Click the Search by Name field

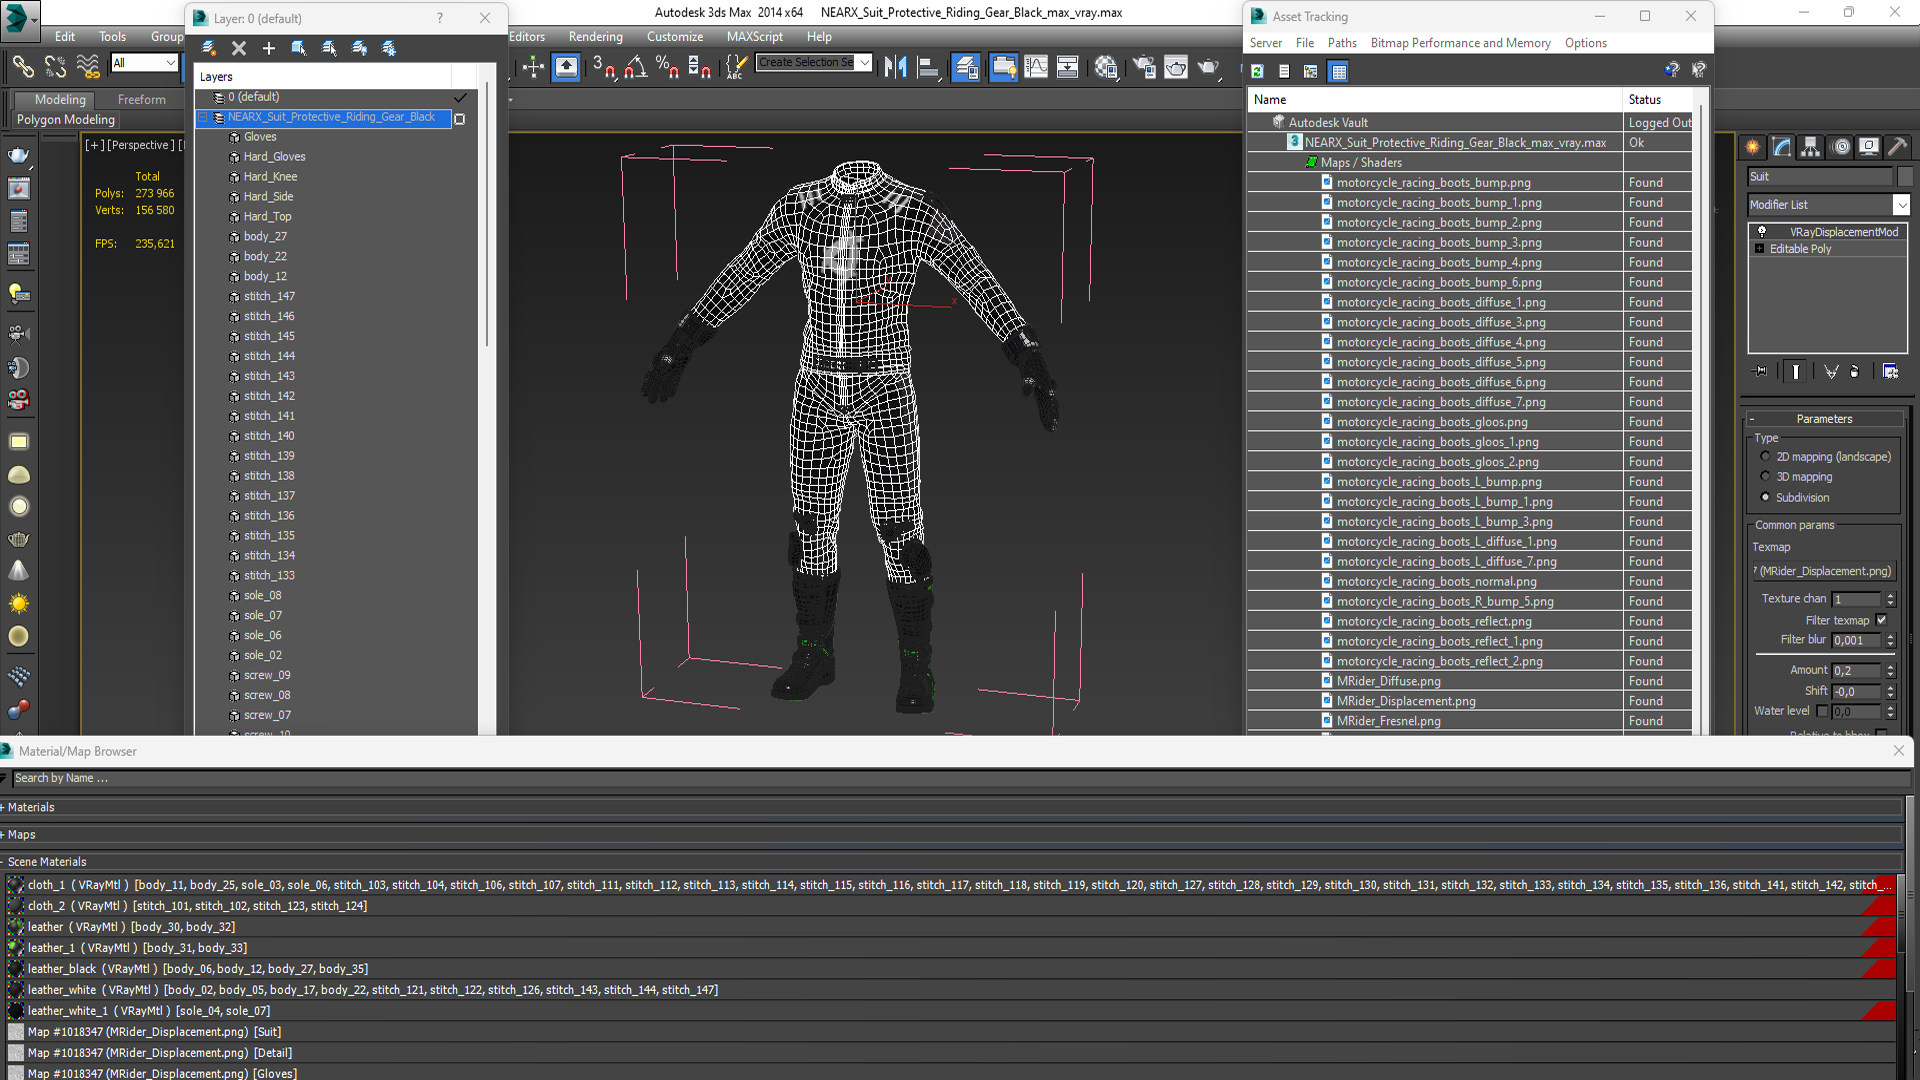(960, 778)
